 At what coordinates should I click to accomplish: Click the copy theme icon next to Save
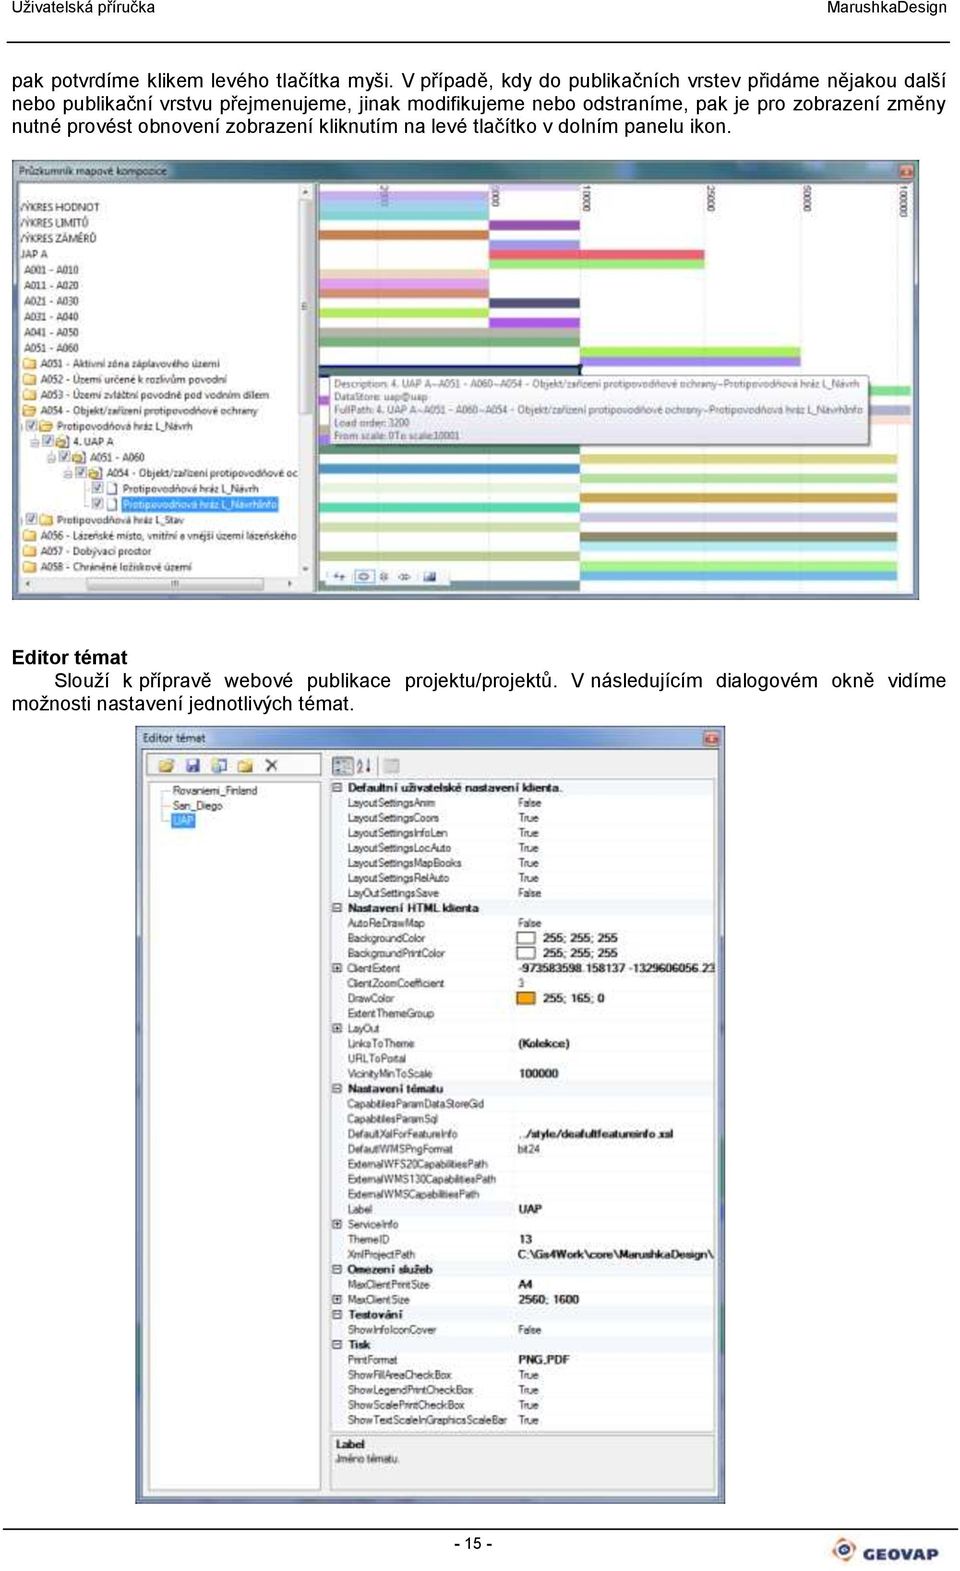[218, 765]
